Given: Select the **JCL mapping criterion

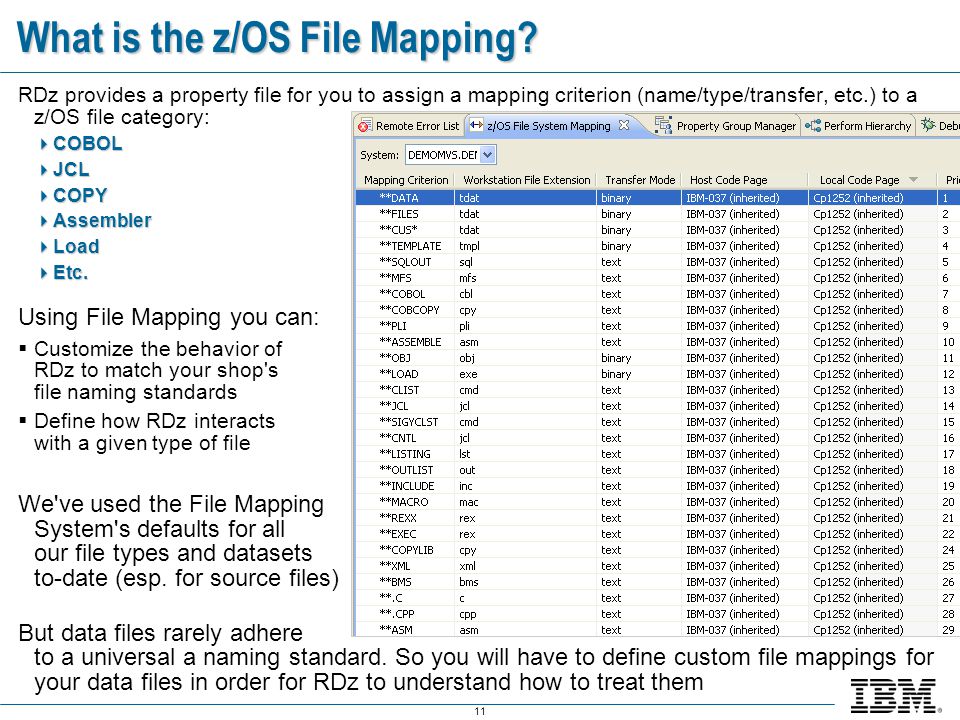Looking at the screenshot, I should point(394,406).
